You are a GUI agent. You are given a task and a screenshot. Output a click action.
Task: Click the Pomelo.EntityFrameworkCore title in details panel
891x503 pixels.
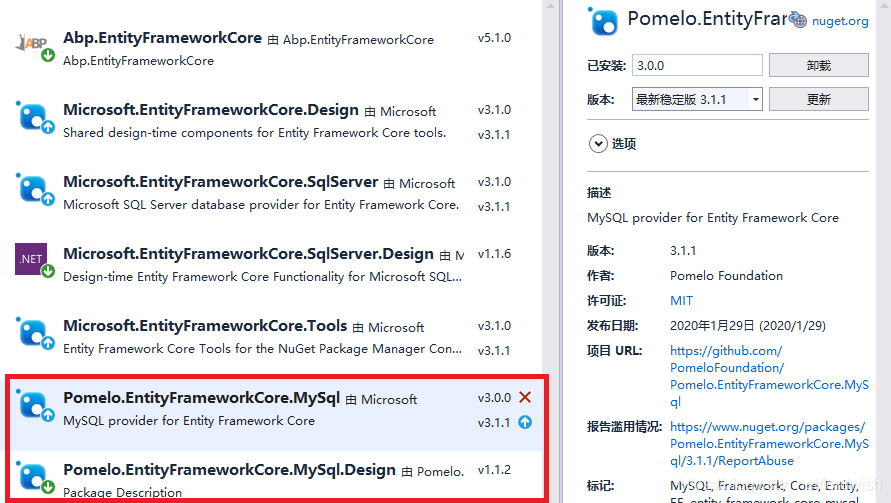(x=707, y=19)
